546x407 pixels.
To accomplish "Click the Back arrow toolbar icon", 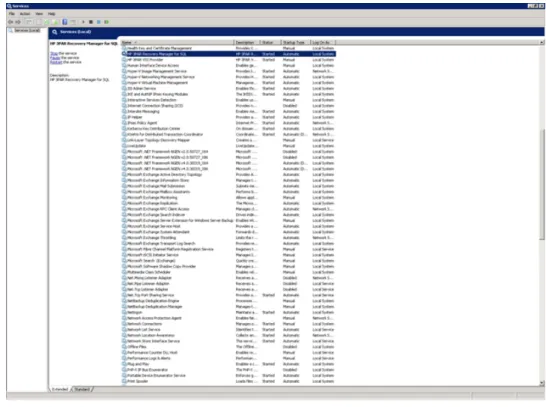I will (x=10, y=22).
